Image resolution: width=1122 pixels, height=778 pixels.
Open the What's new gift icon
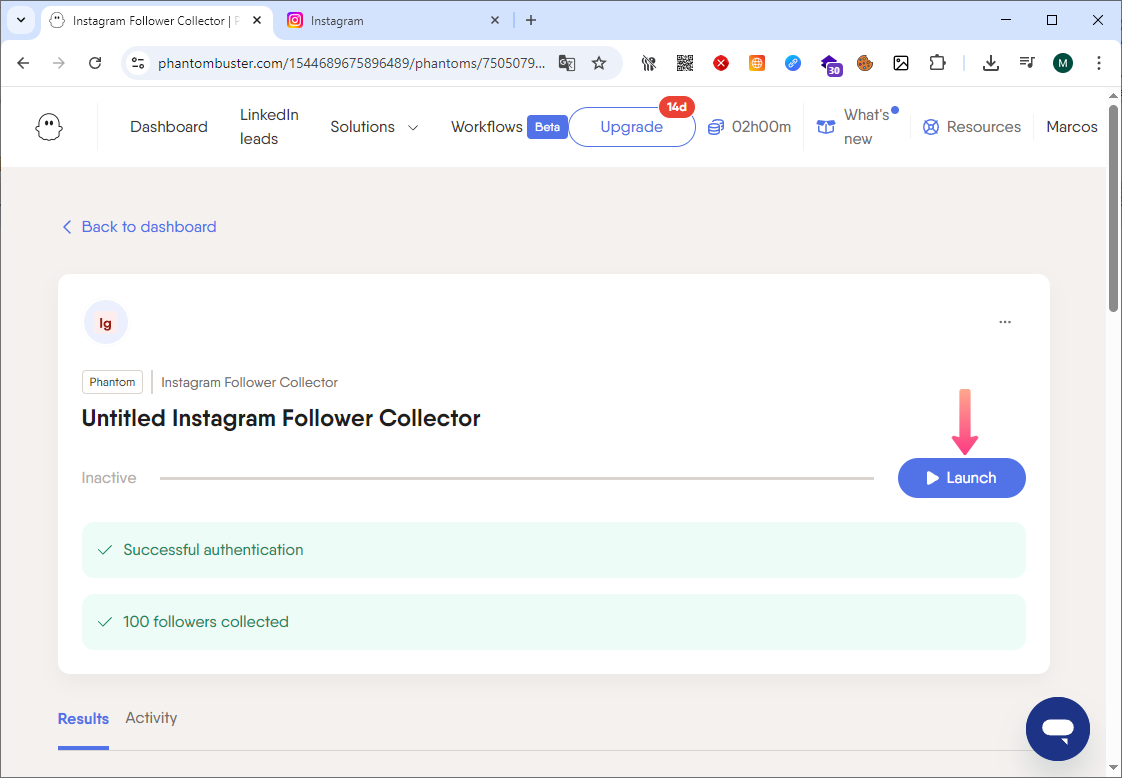coord(826,127)
